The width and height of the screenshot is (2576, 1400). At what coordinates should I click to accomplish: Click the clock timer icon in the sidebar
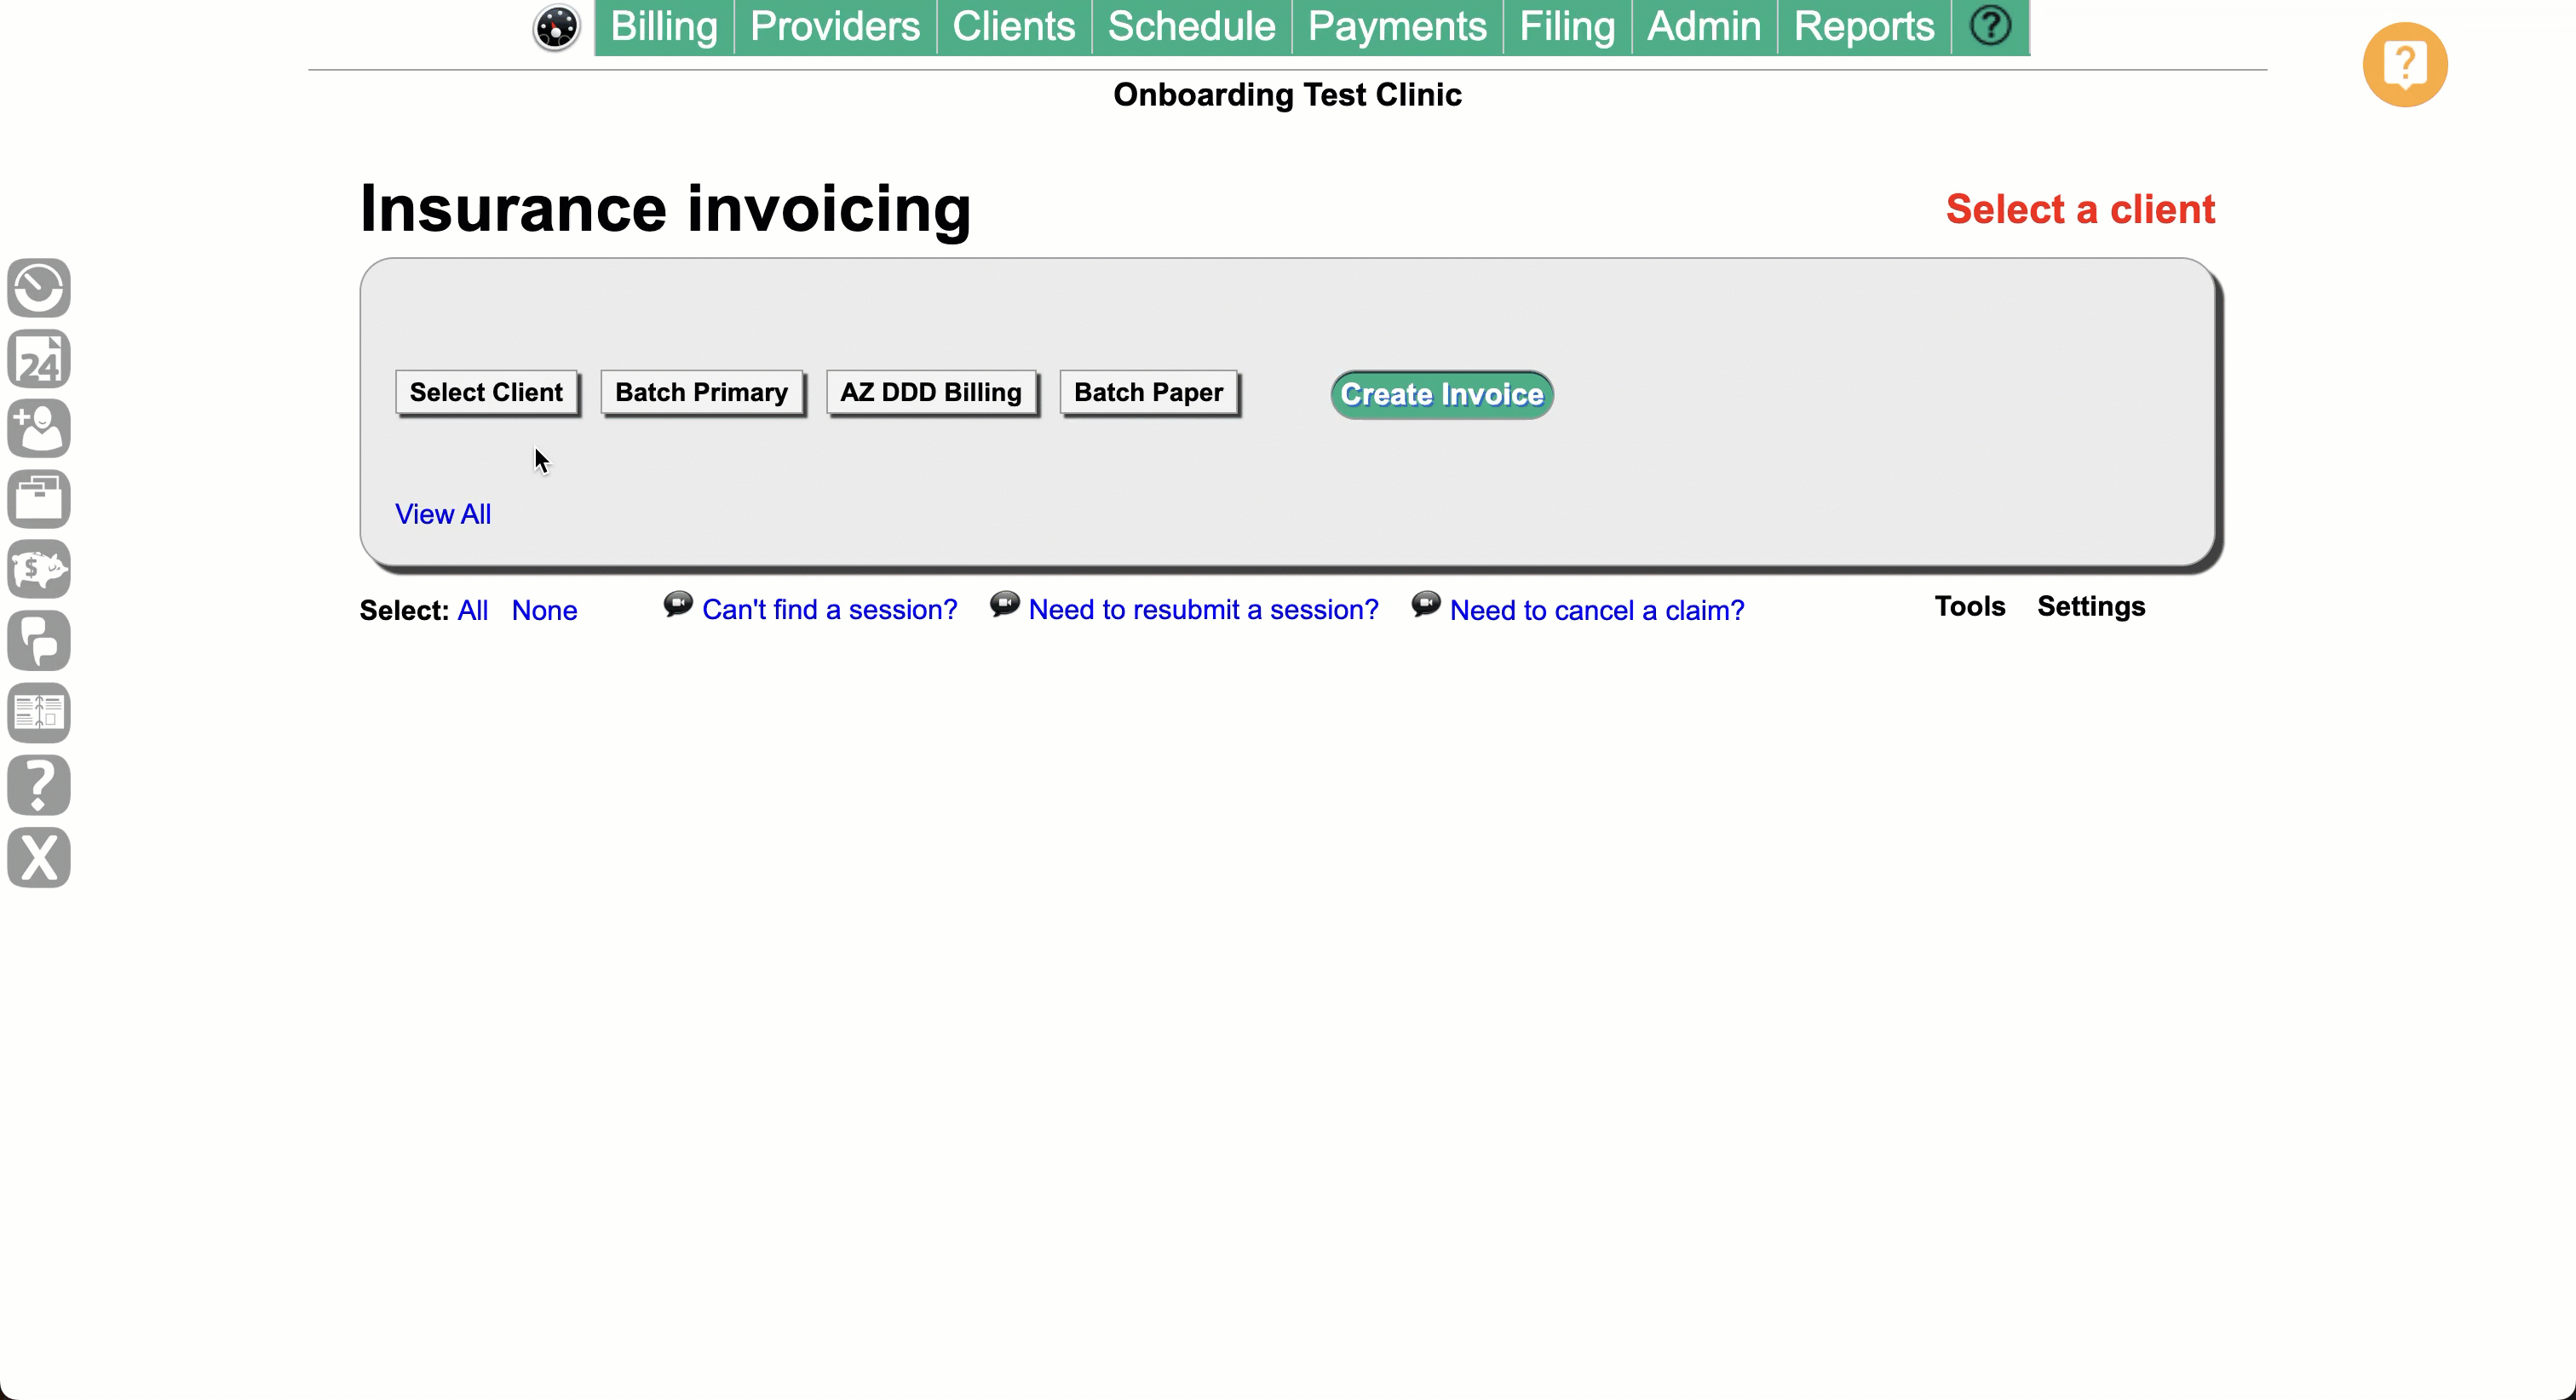coord(39,288)
